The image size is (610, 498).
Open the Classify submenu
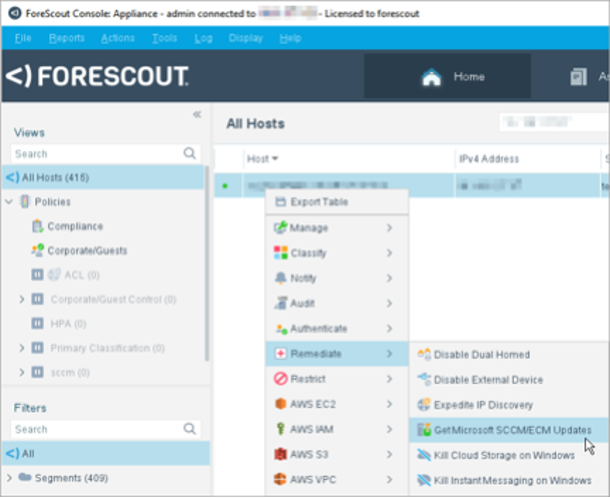[x=337, y=253]
